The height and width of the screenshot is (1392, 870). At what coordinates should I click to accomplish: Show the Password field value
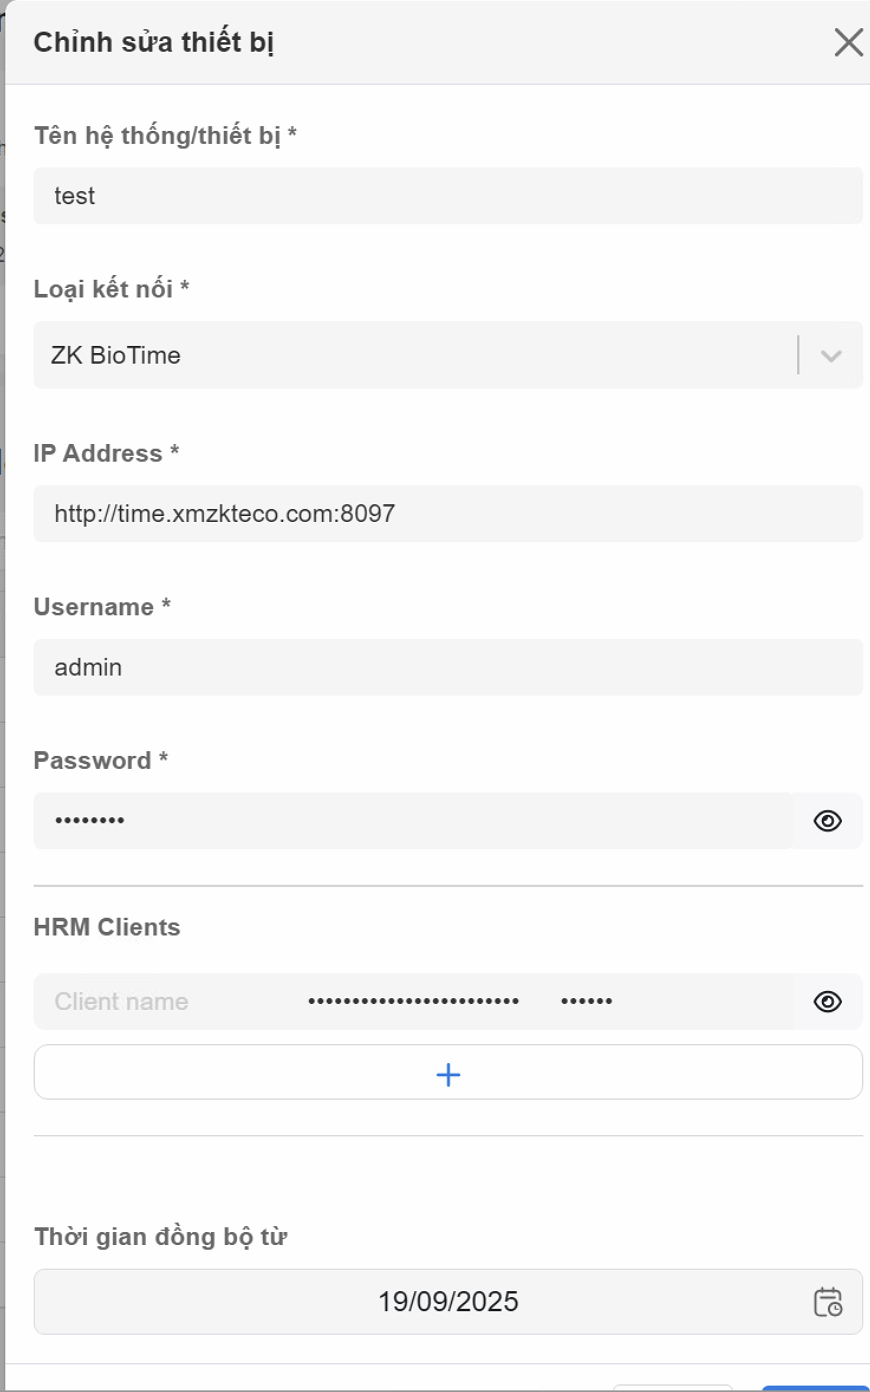point(827,821)
